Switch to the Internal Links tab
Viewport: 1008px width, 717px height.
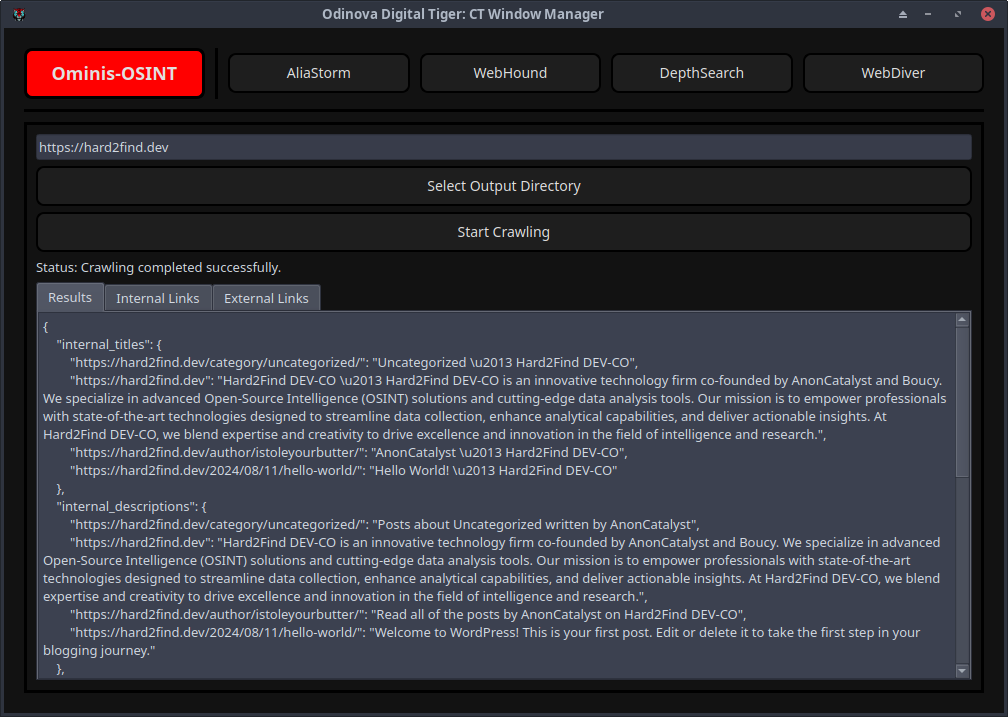click(157, 297)
